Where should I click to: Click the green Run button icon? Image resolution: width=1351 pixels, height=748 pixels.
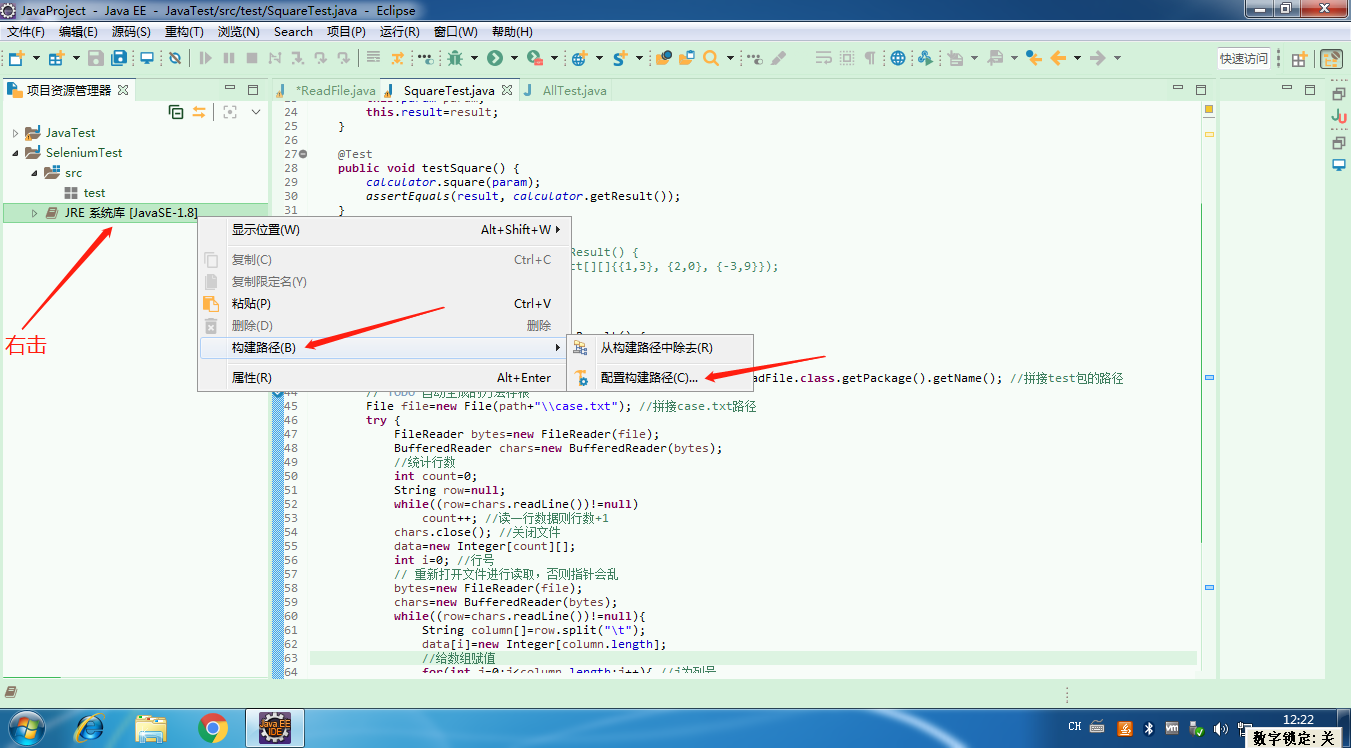point(495,58)
